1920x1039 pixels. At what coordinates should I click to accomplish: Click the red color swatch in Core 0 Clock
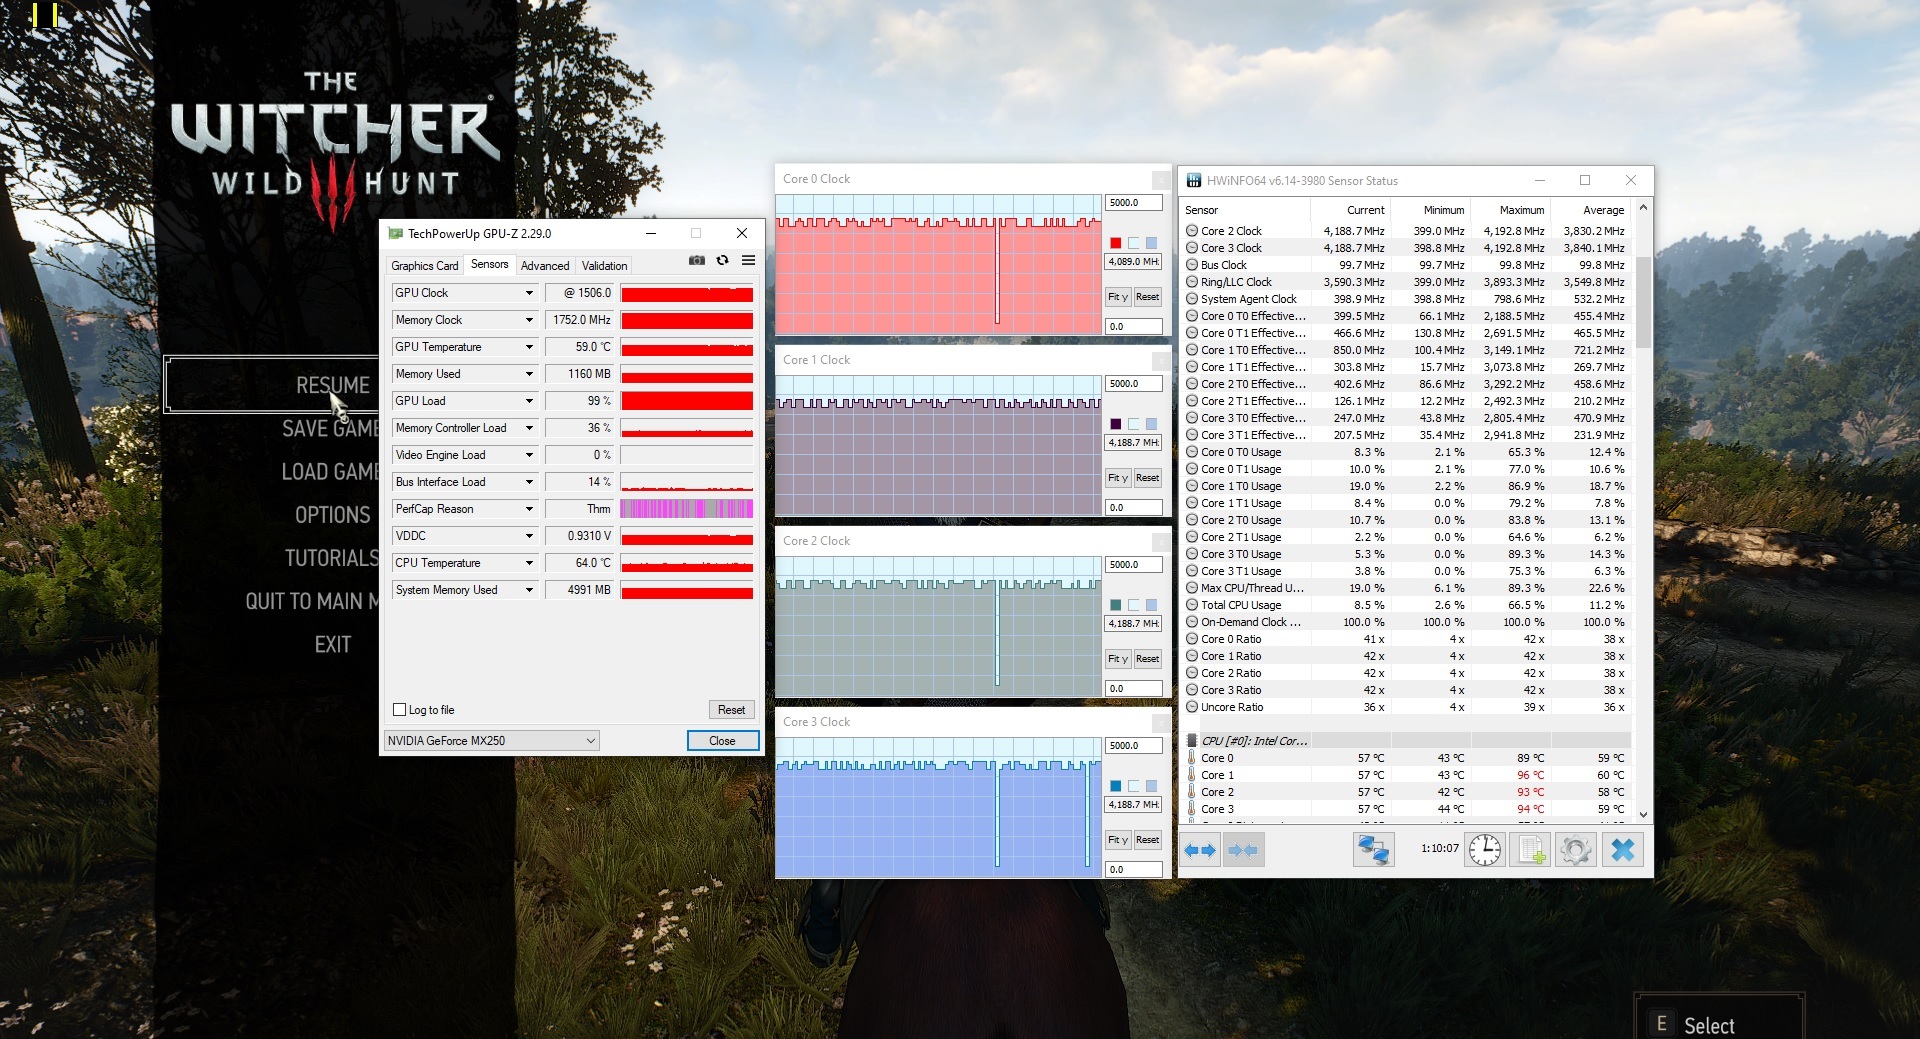tap(1116, 243)
